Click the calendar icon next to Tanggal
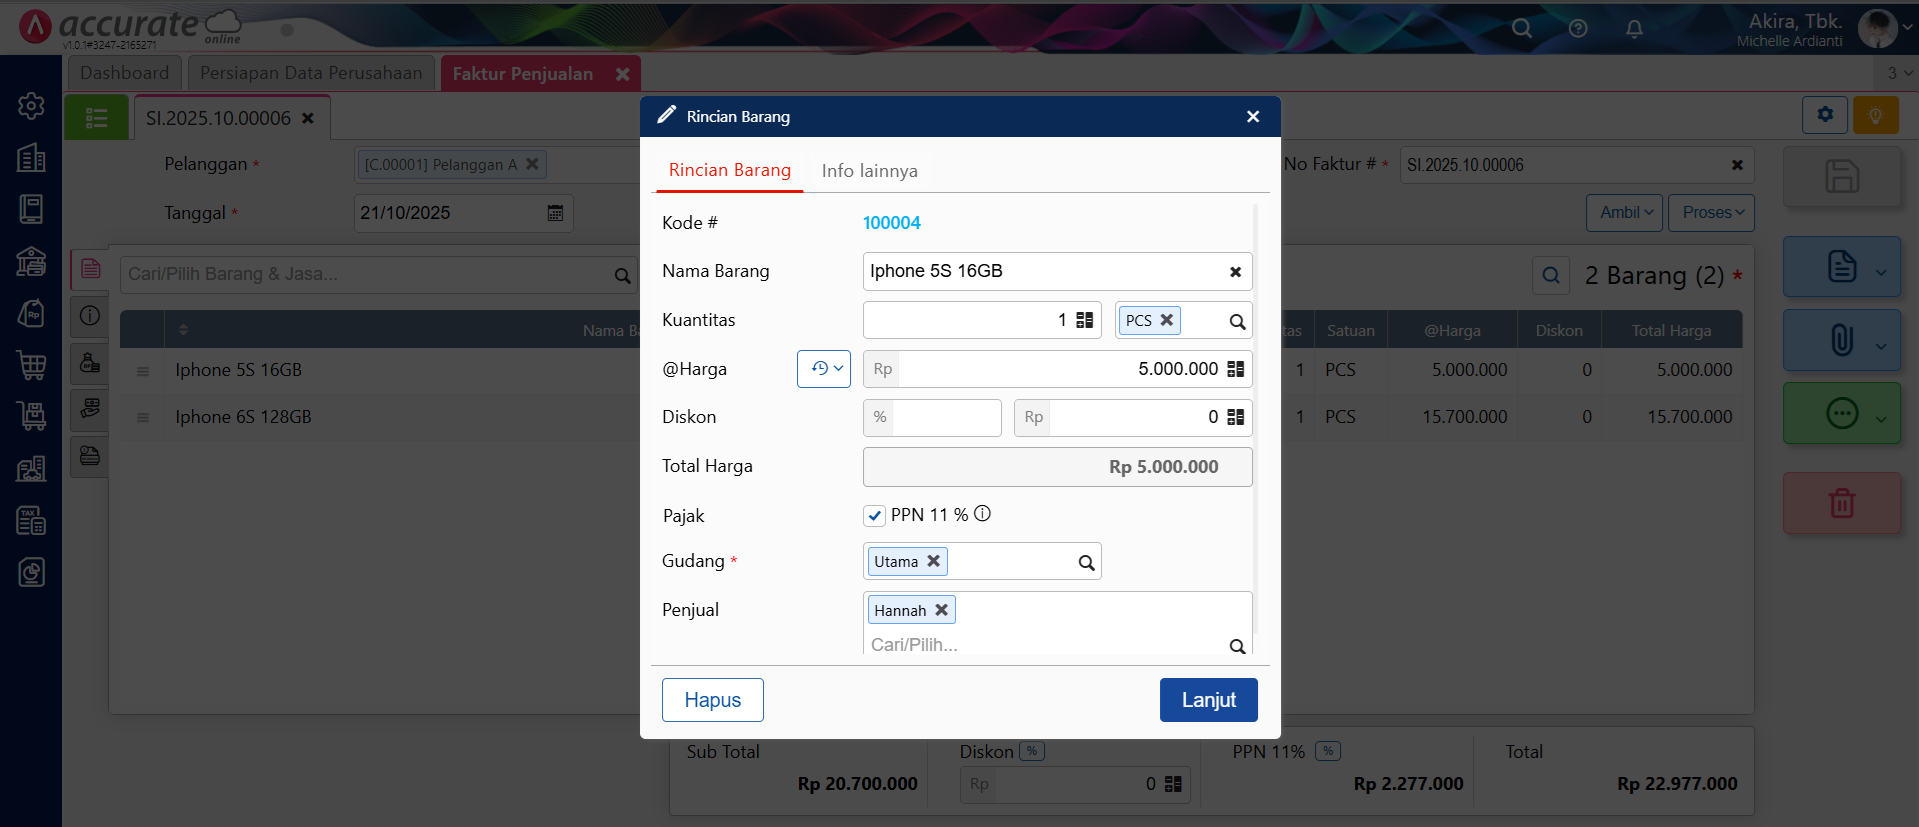1919x827 pixels. (x=555, y=213)
